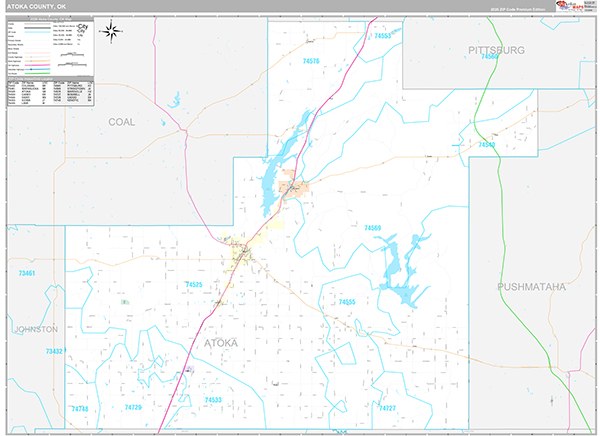This screenshot has width=600, height=436.
Task: Click the small green patch west of 74525
Action: pyautogui.click(x=124, y=302)
